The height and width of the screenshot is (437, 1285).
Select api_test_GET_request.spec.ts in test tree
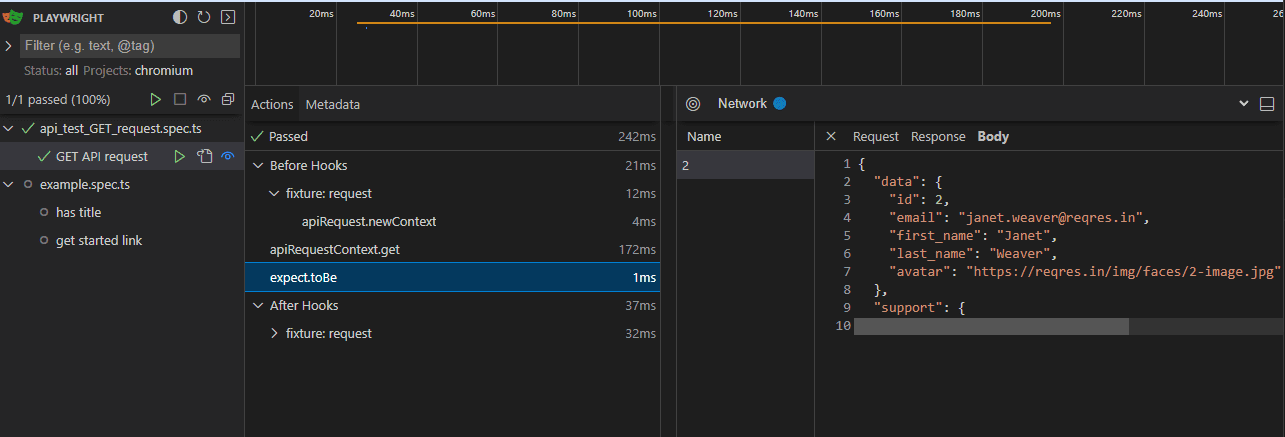121,128
